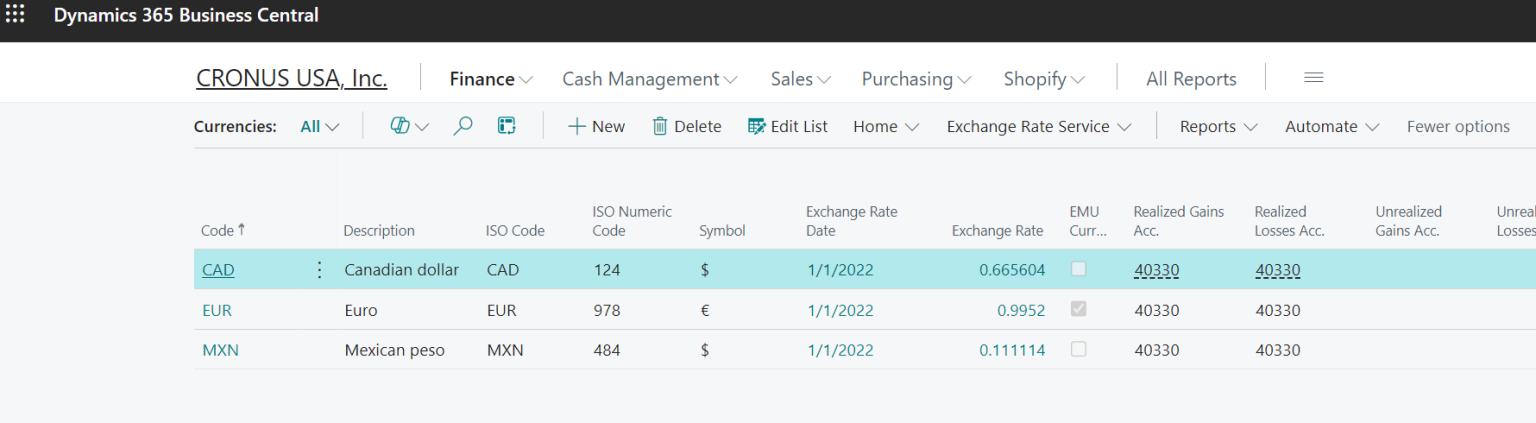1536x423 pixels.
Task: Click MXN exchange rate date 1/1/2022
Action: tap(840, 350)
